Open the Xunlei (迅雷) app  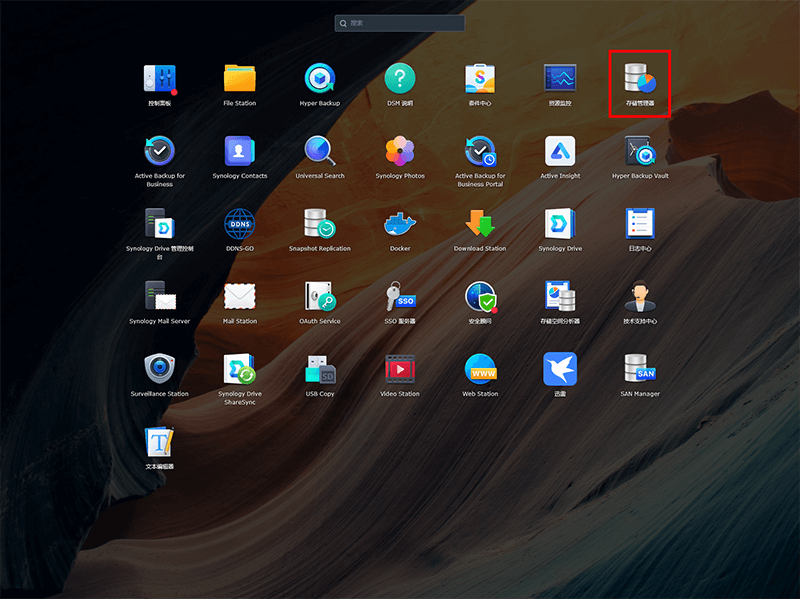(x=560, y=369)
